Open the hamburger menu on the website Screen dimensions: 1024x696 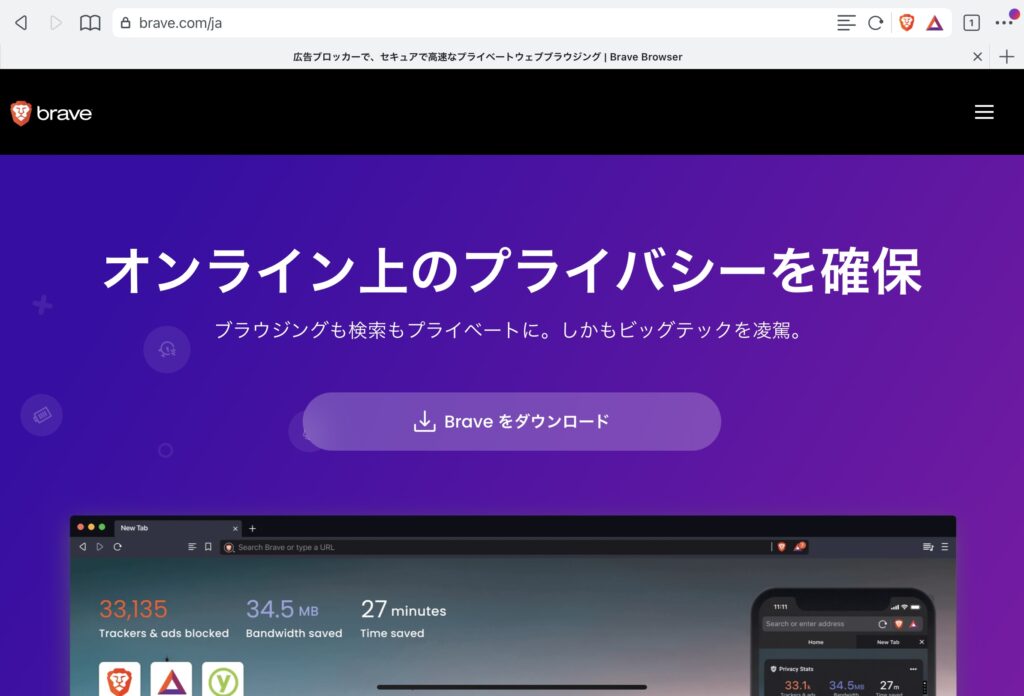(984, 112)
